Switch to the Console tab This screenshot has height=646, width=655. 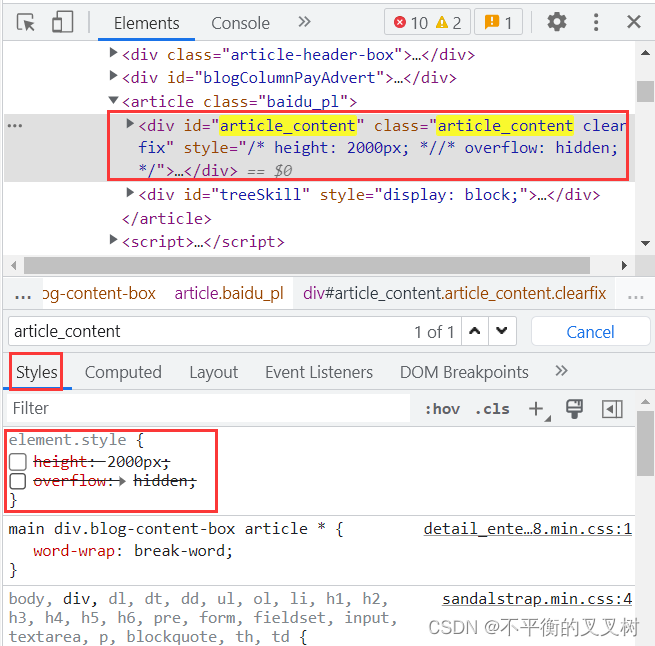point(240,23)
